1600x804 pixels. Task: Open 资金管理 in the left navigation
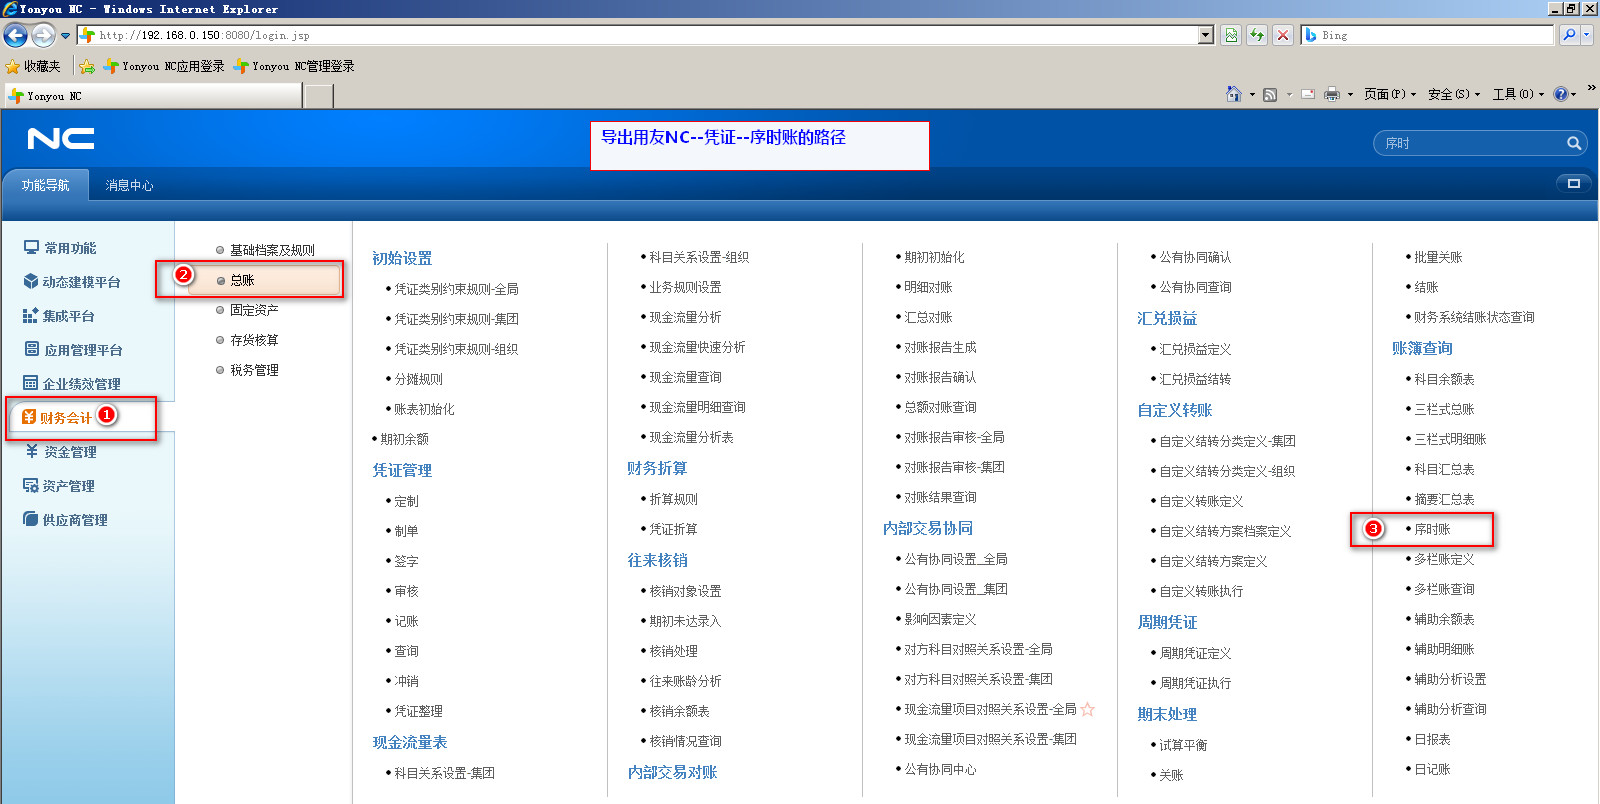70,452
